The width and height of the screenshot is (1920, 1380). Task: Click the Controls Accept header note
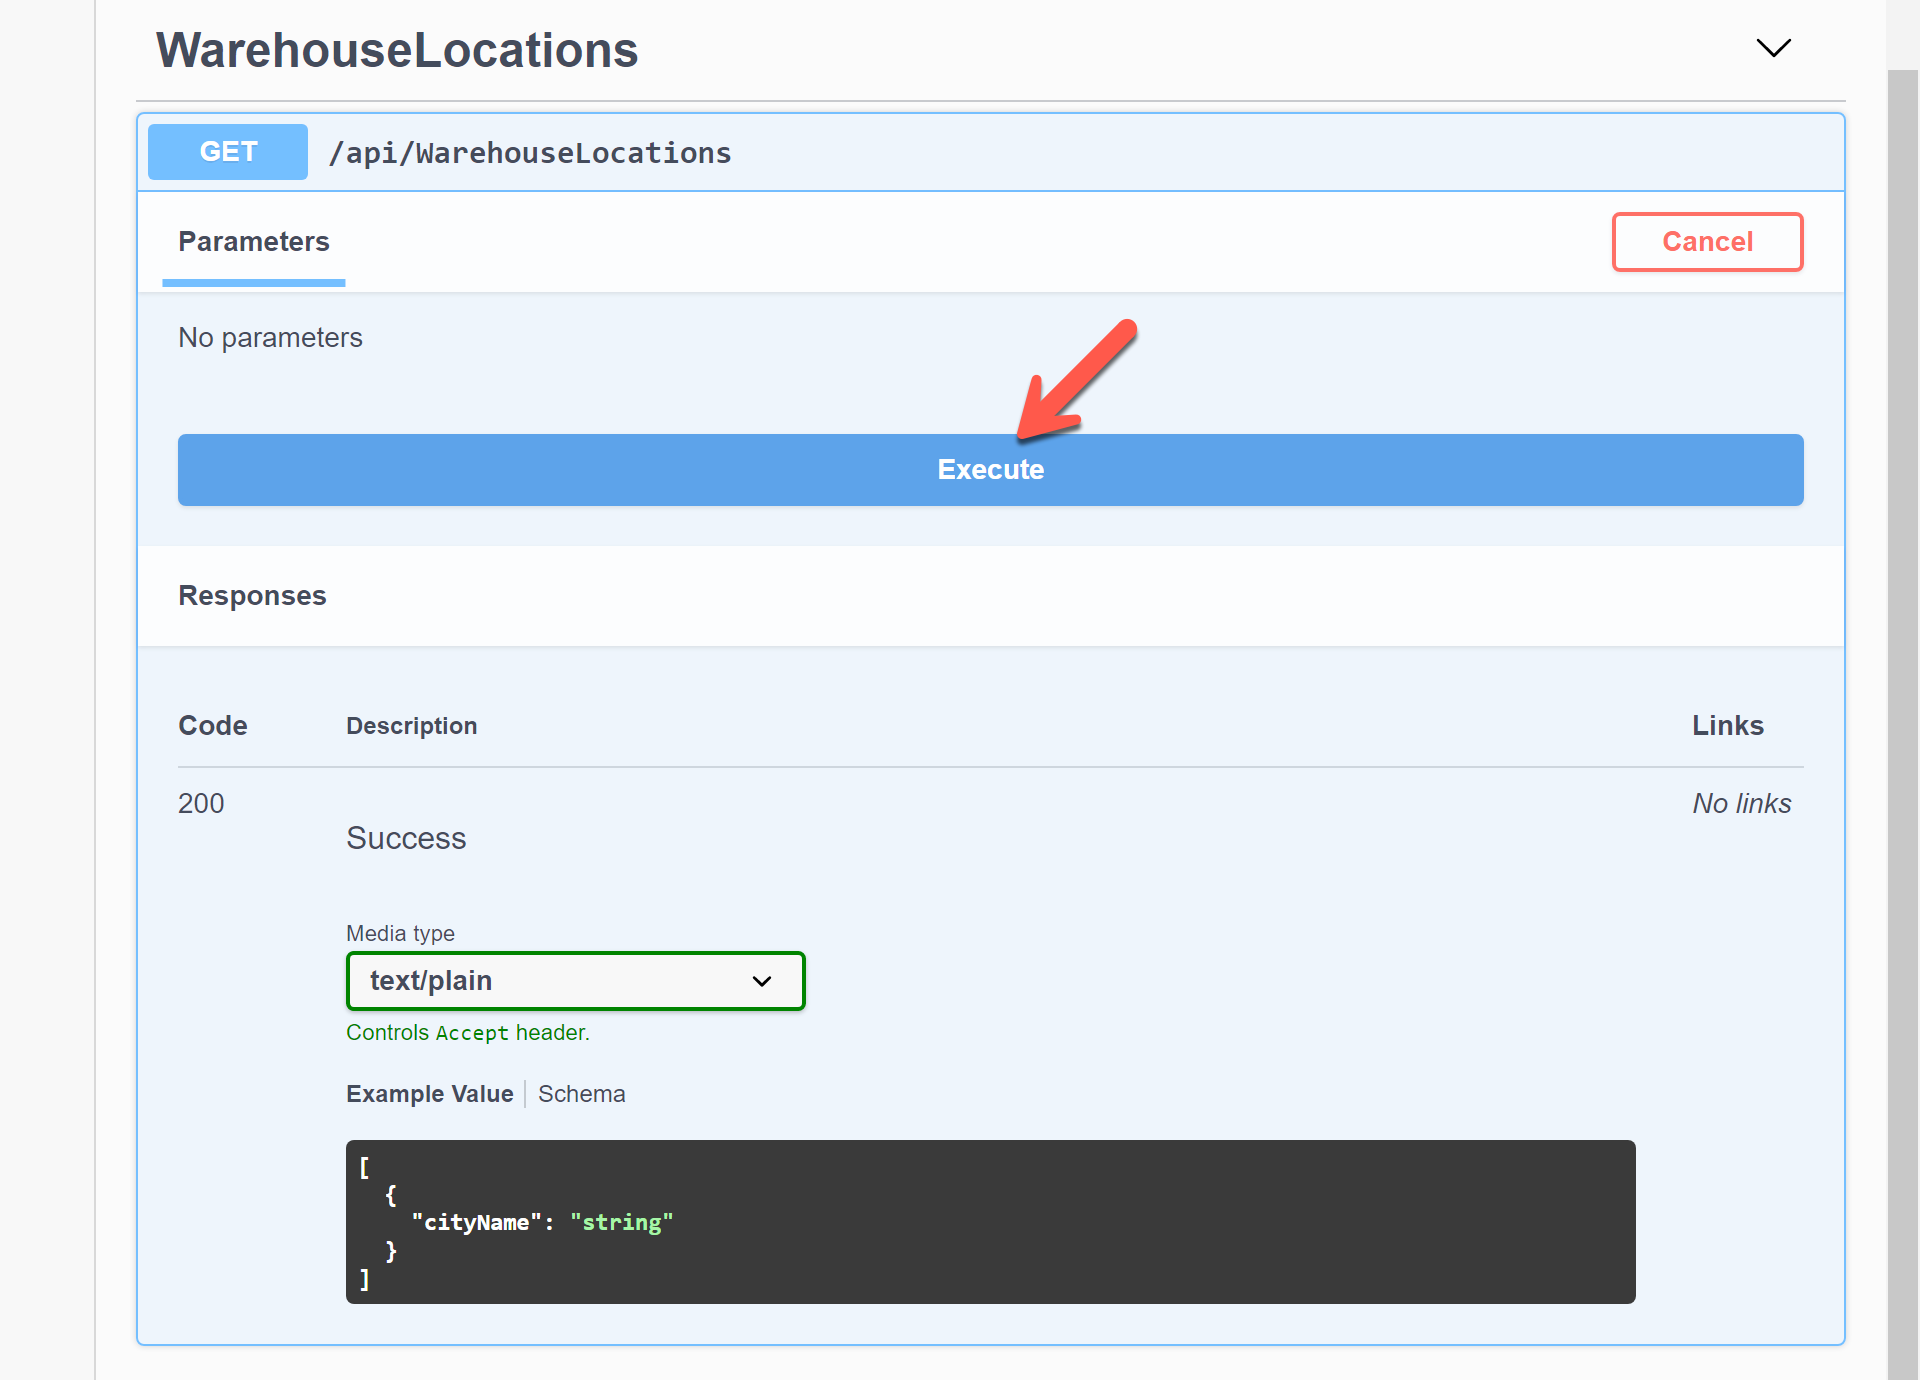[x=468, y=1033]
